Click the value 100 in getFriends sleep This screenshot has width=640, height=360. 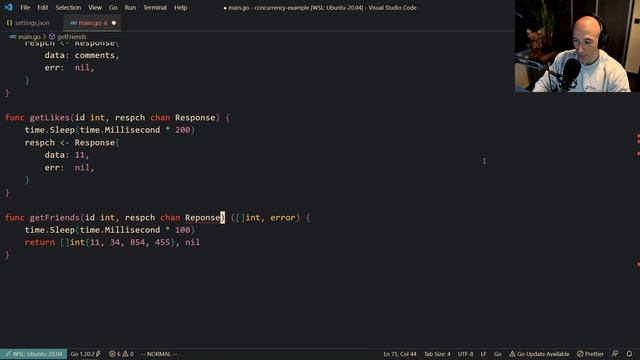click(182, 230)
